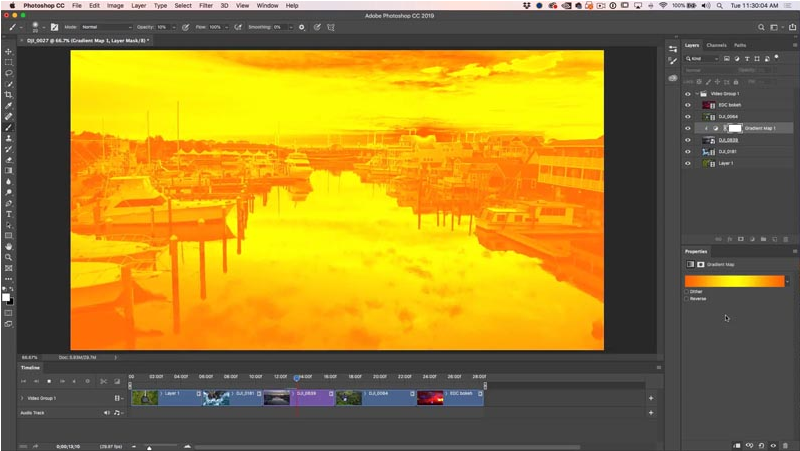Hide the DJI_0839 layer
The height and width of the screenshot is (451, 800).
688,140
